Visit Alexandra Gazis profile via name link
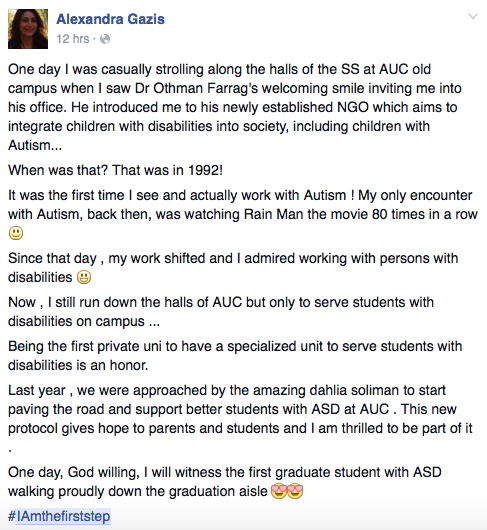This screenshot has height=530, width=487. point(111,19)
